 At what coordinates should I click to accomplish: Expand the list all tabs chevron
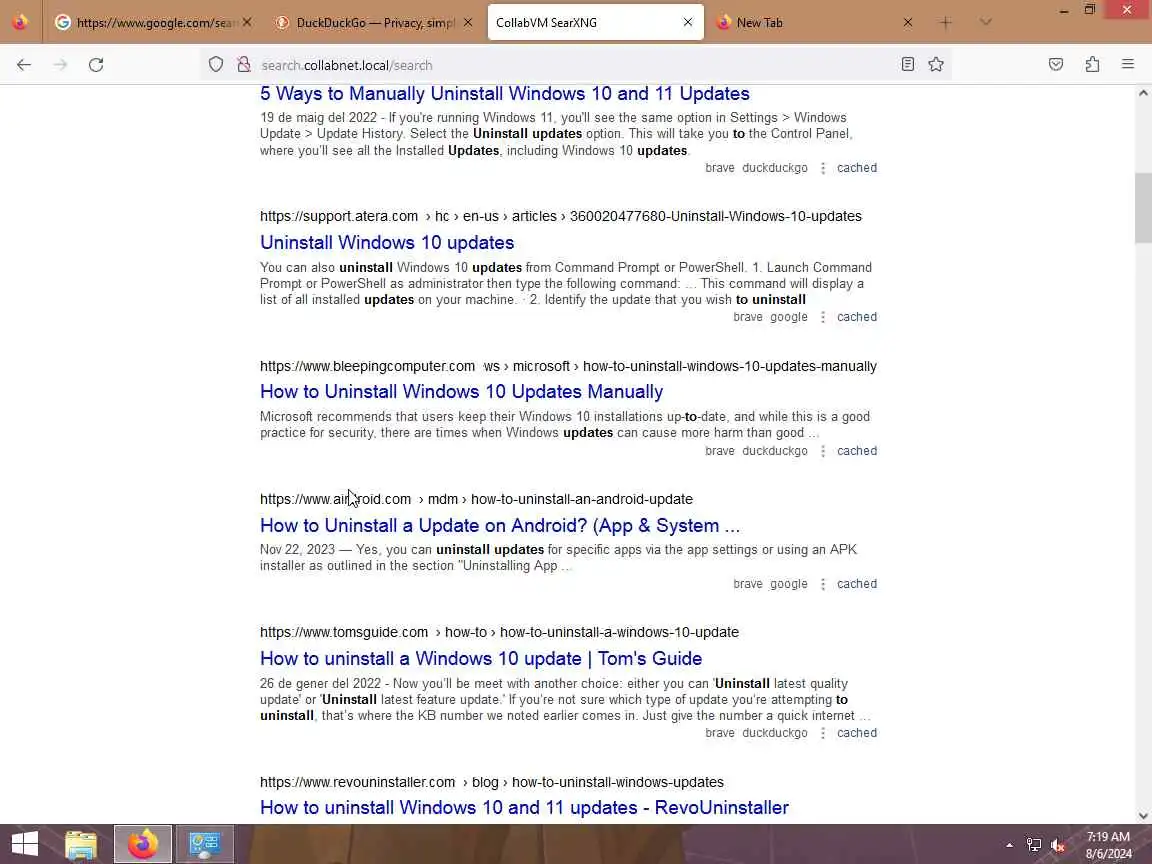(985, 23)
